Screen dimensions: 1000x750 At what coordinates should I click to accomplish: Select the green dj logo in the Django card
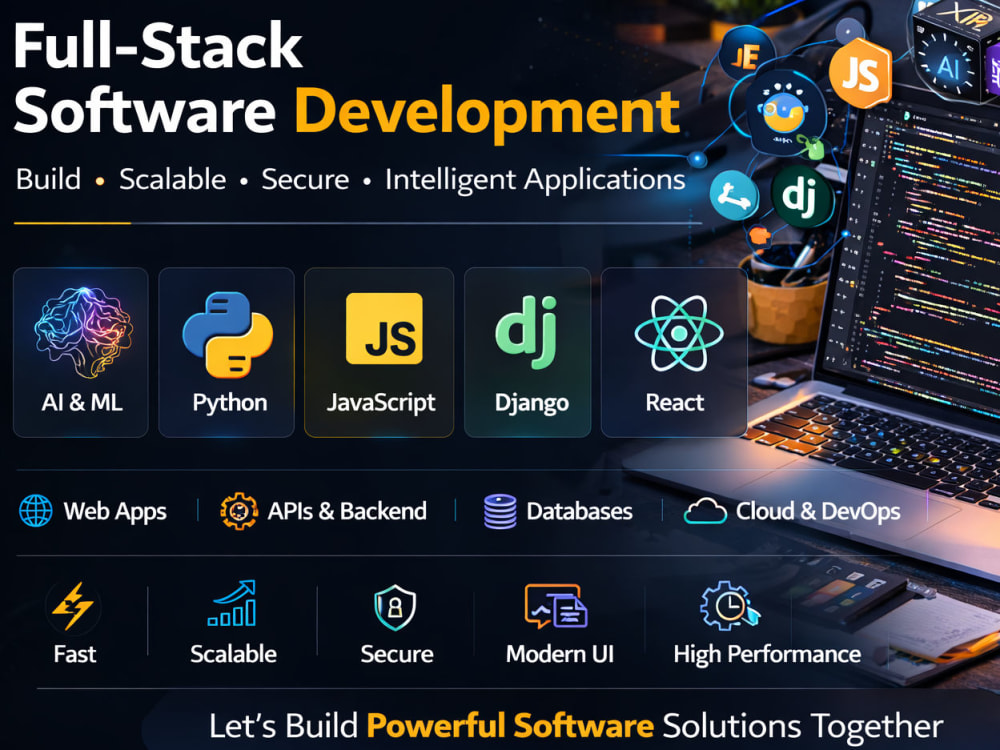click(527, 332)
